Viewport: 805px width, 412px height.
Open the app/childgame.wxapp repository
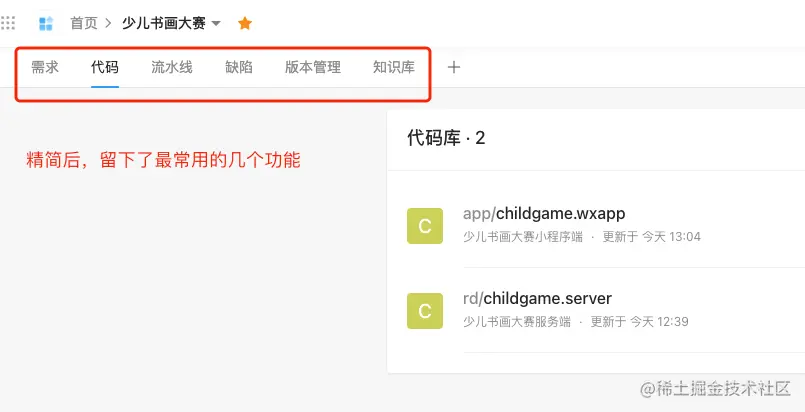(544, 213)
